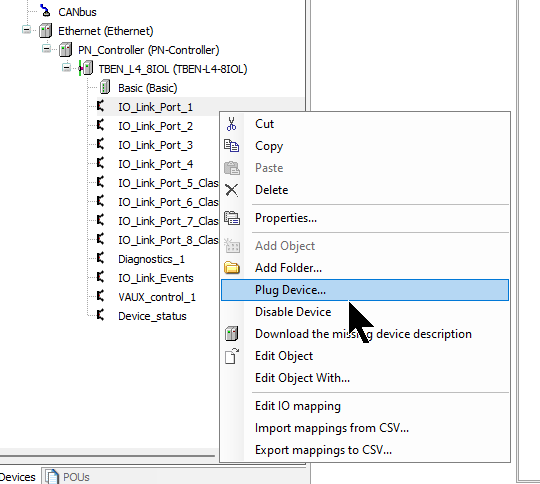Choose Import mappings from CSV...

coord(365,428)
